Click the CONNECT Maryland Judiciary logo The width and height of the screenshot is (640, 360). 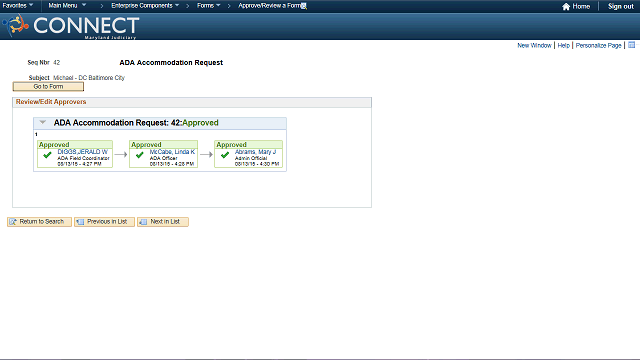coord(71,27)
